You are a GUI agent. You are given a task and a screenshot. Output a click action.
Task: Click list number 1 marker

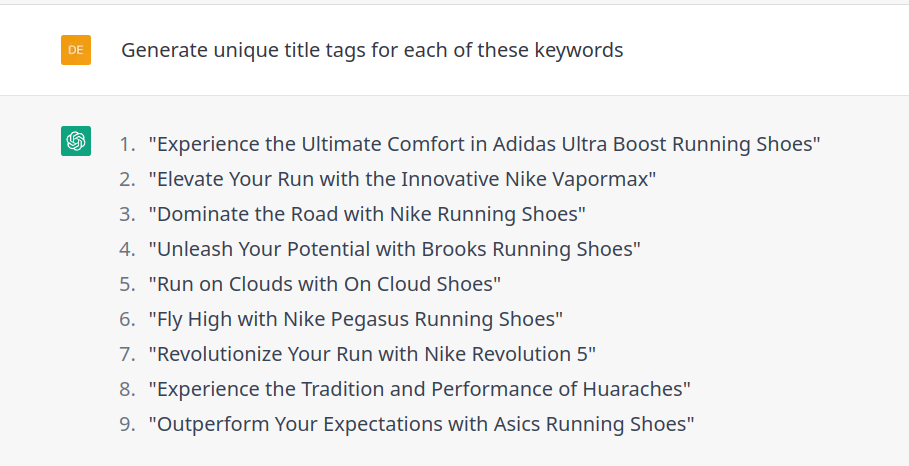coord(127,144)
